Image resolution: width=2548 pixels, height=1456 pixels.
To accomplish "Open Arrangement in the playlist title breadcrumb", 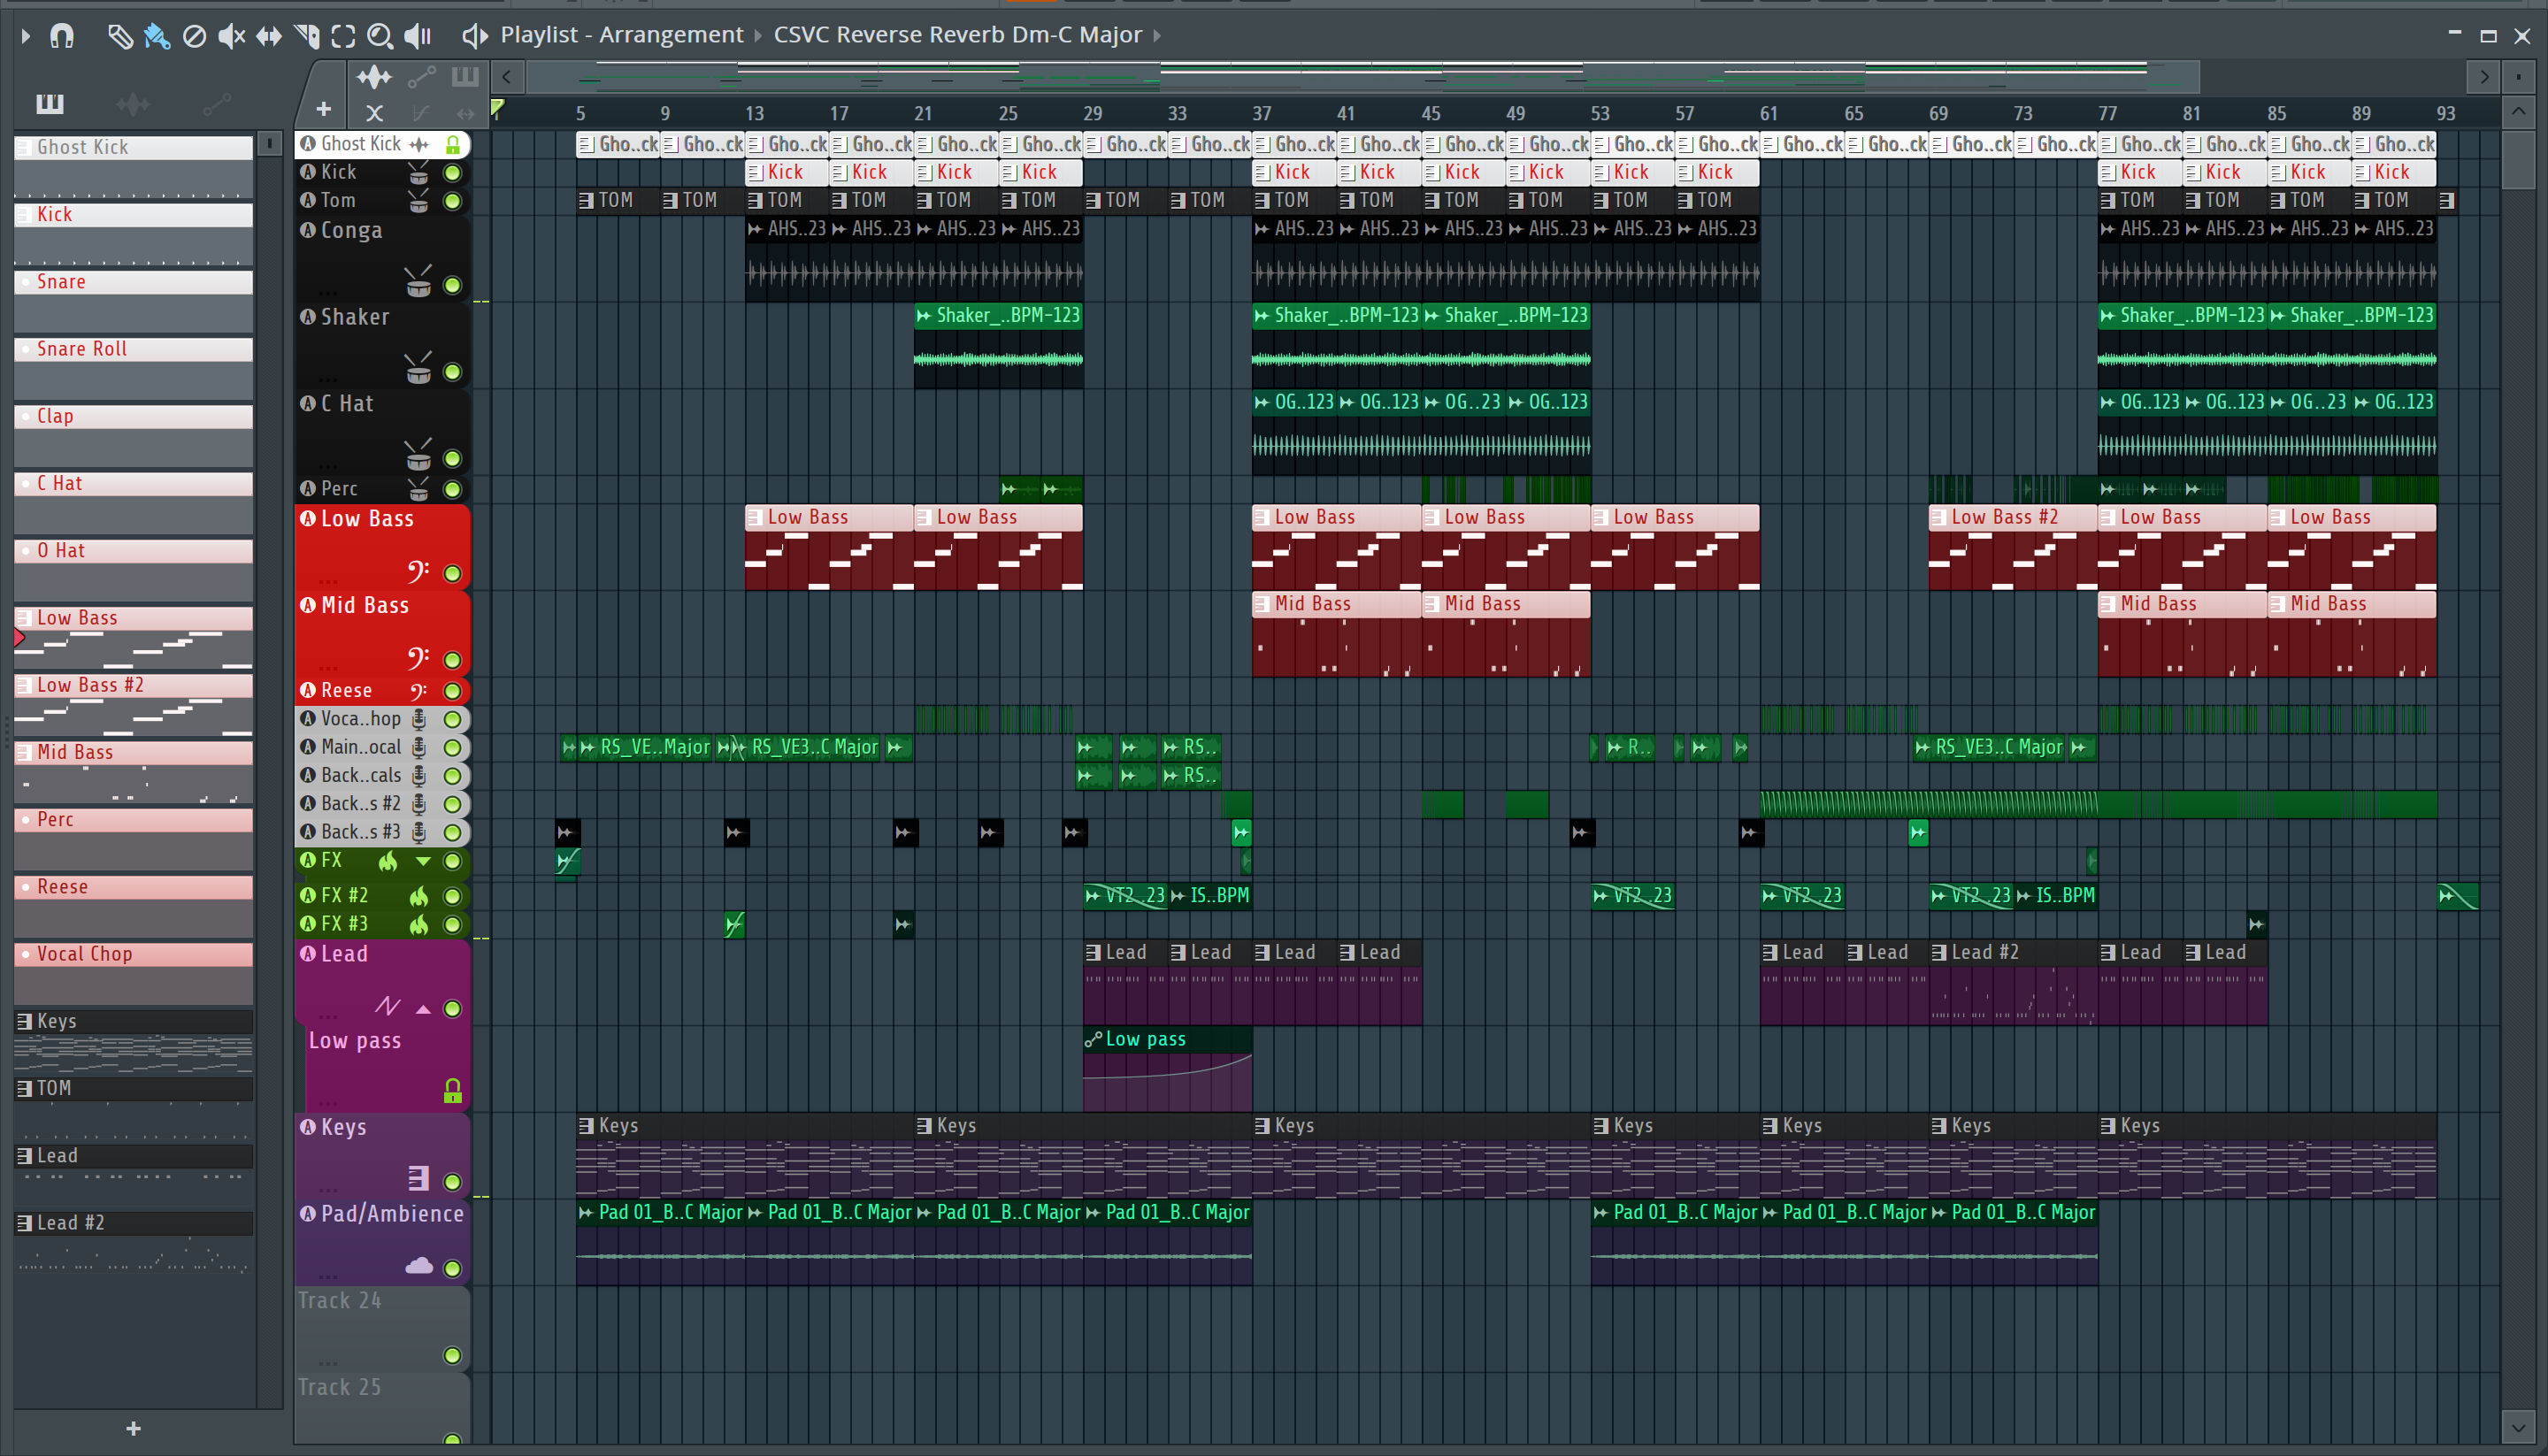I will pyautogui.click(x=671, y=35).
